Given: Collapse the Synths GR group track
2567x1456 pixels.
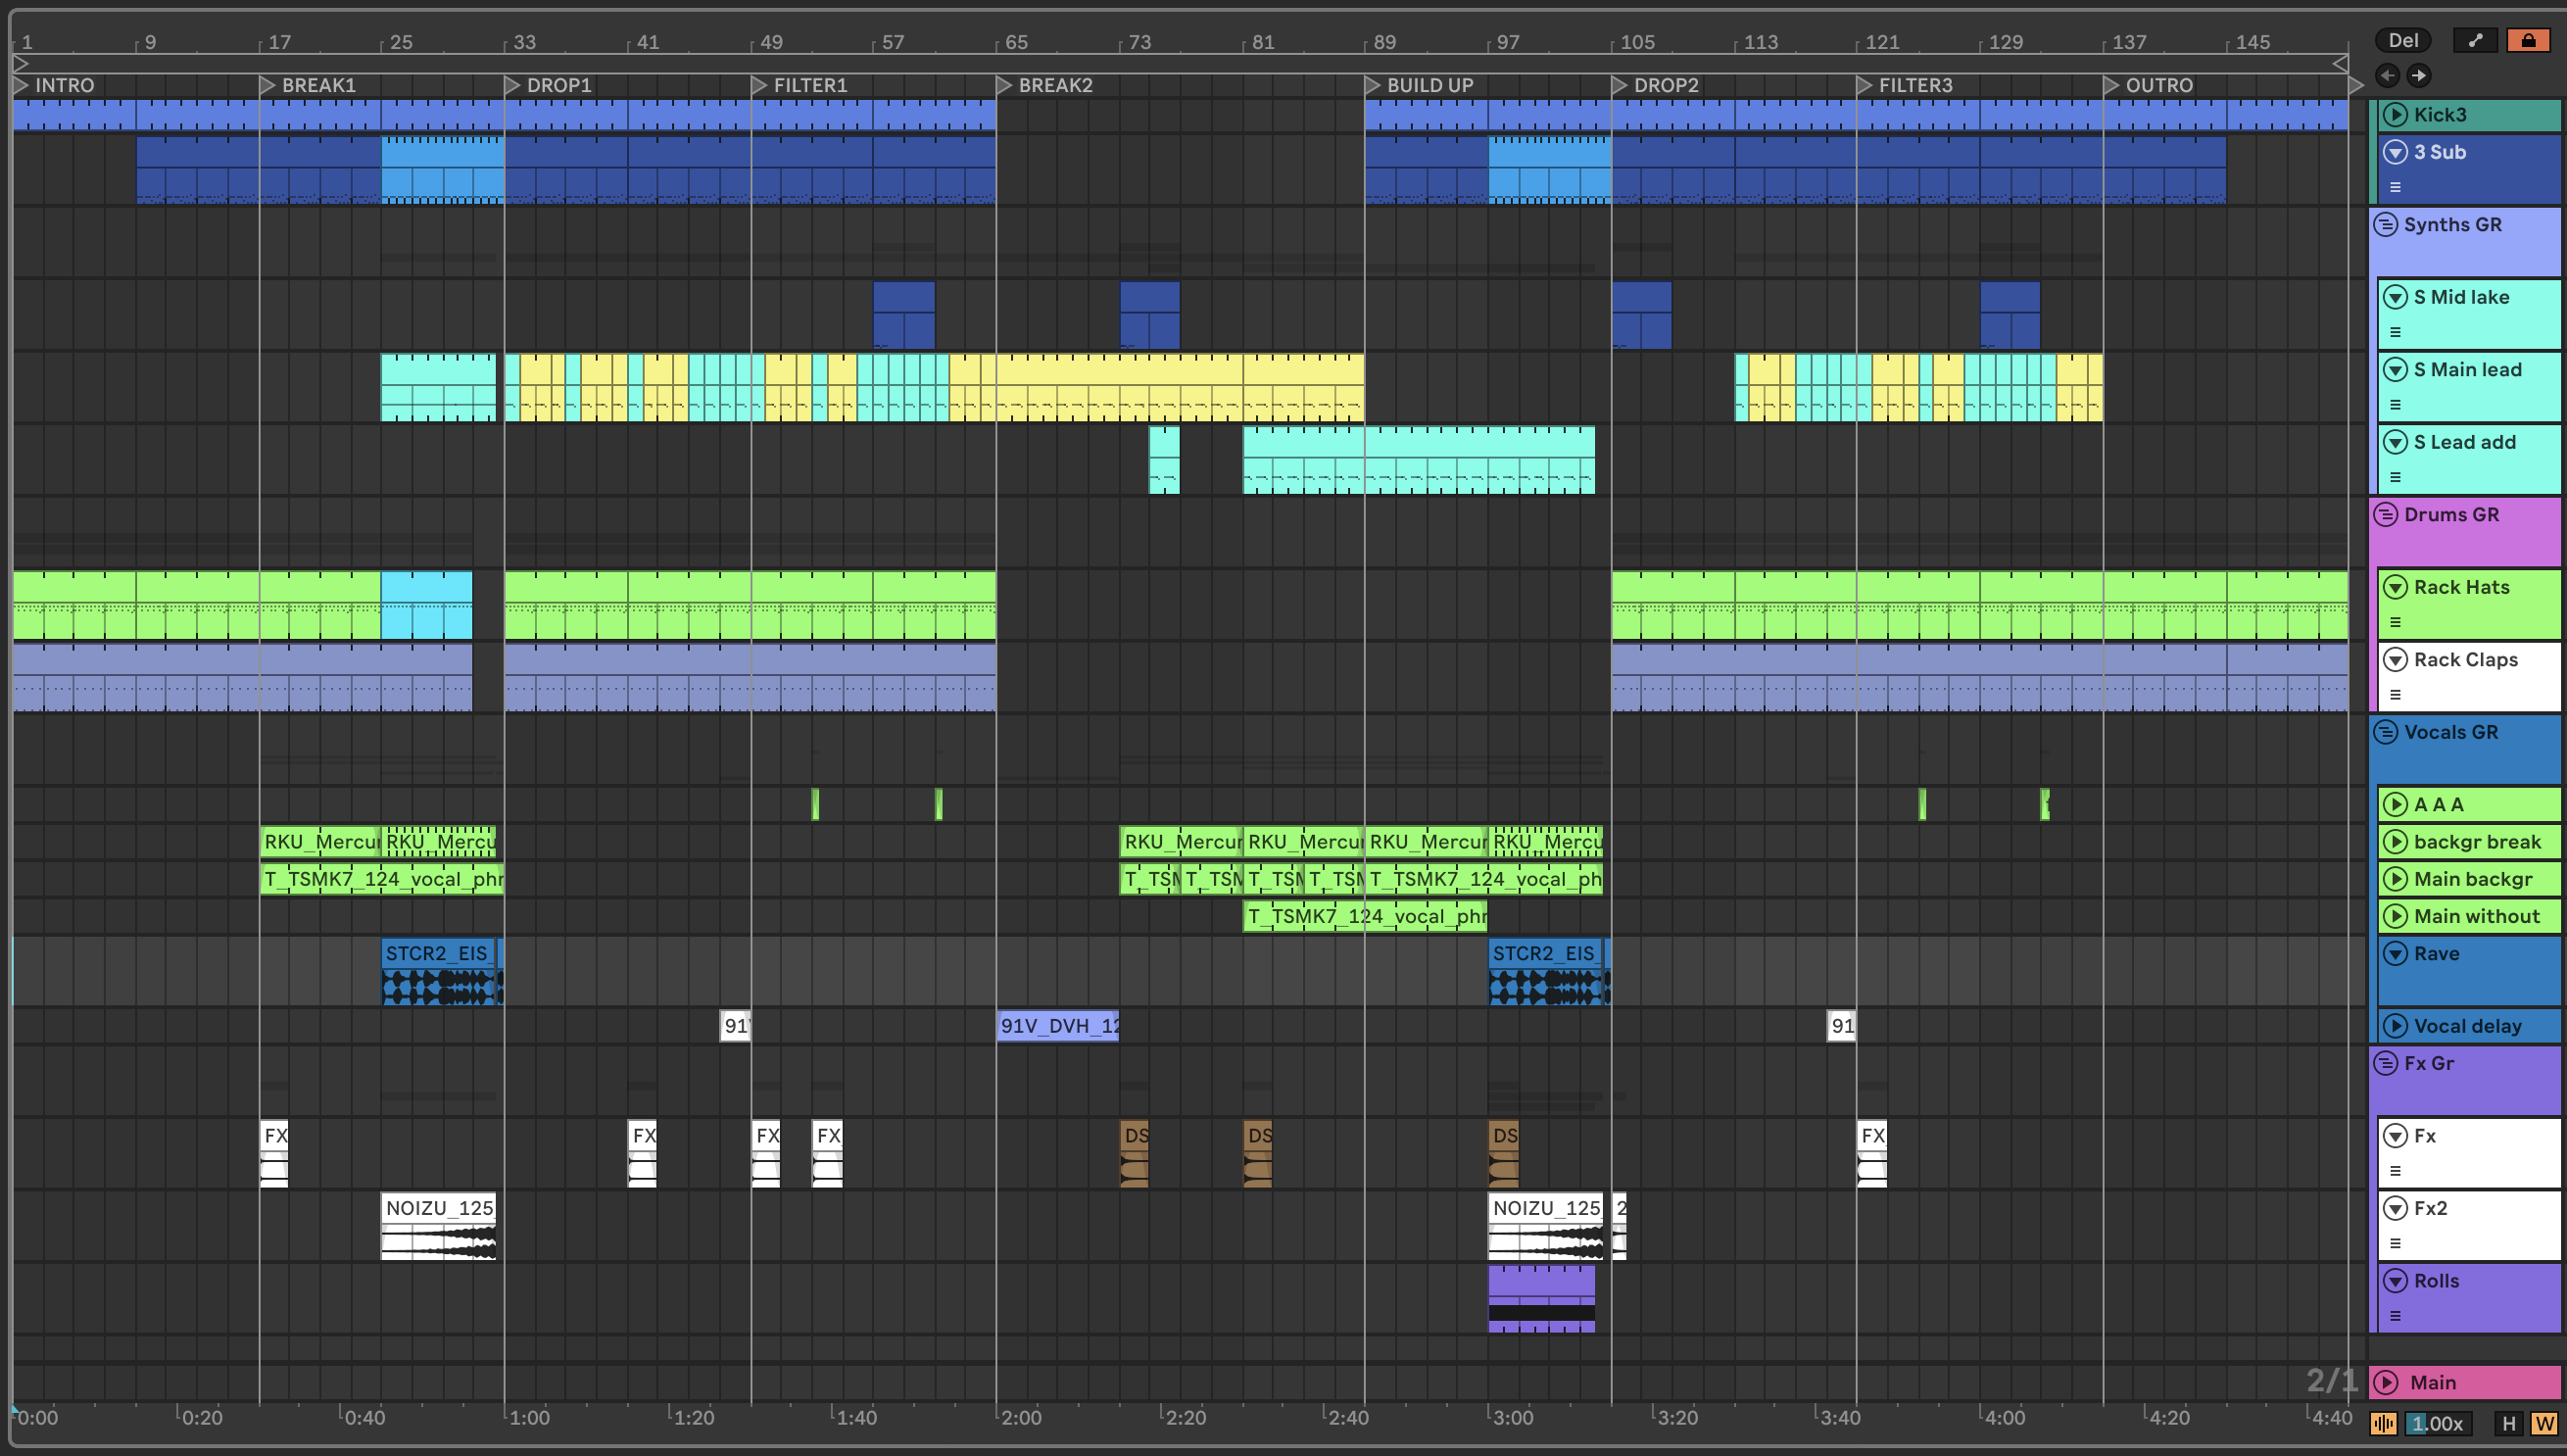Looking at the screenshot, I should pyautogui.click(x=2386, y=224).
